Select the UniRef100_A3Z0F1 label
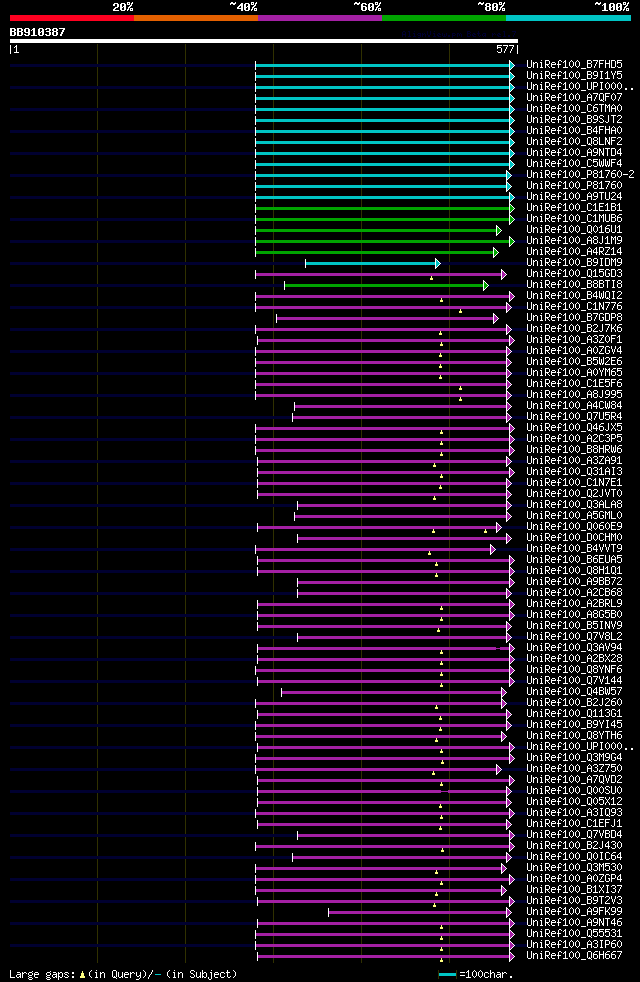The image size is (640, 982). [574, 339]
